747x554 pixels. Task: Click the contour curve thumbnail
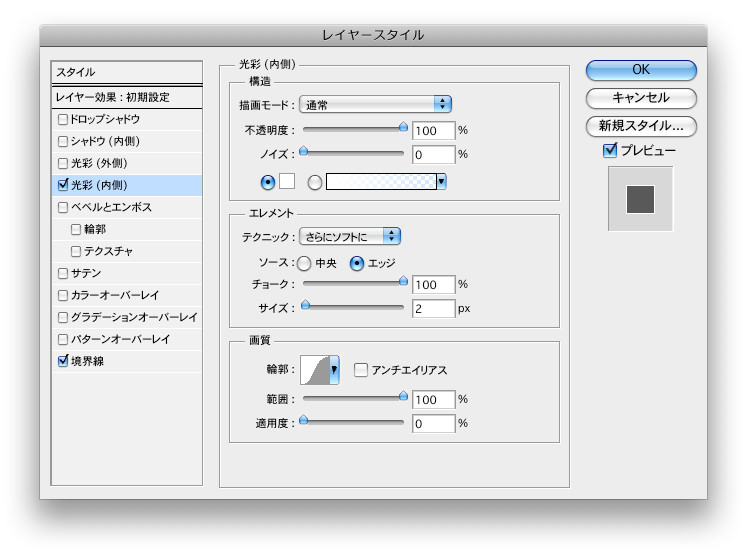pyautogui.click(x=315, y=370)
